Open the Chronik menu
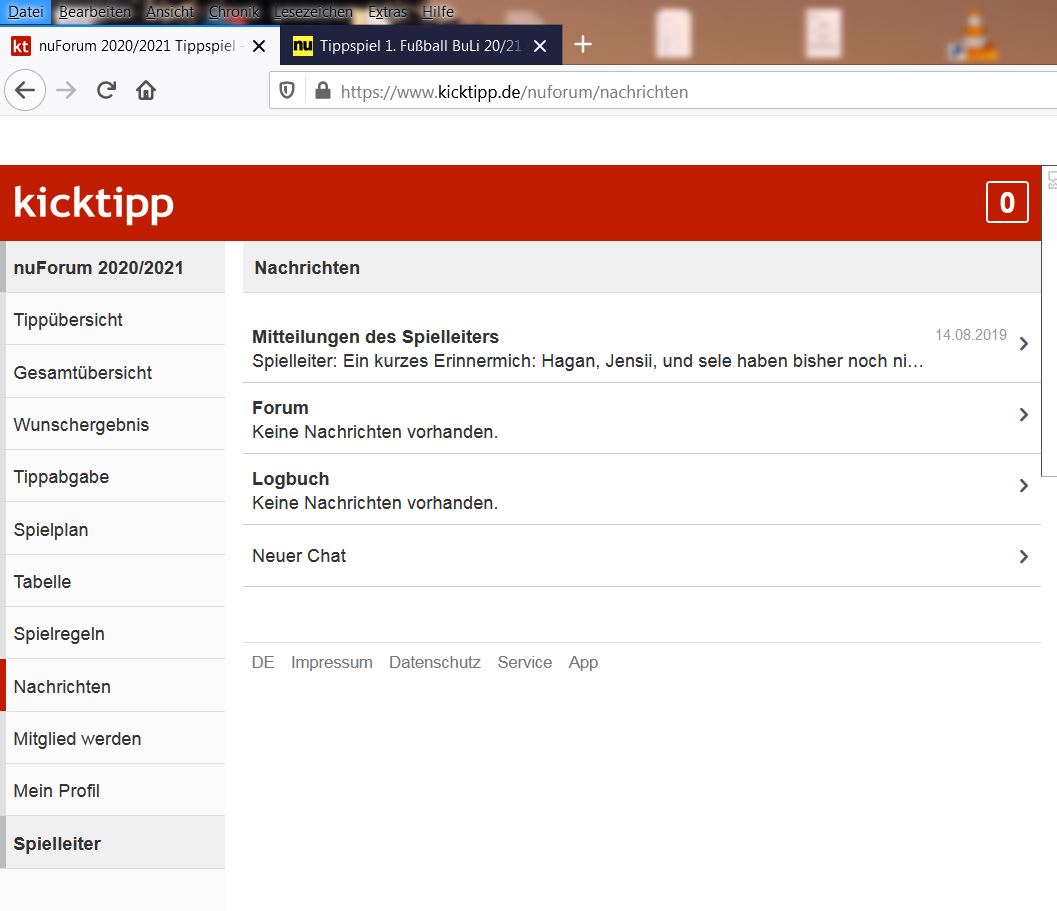 (x=234, y=12)
